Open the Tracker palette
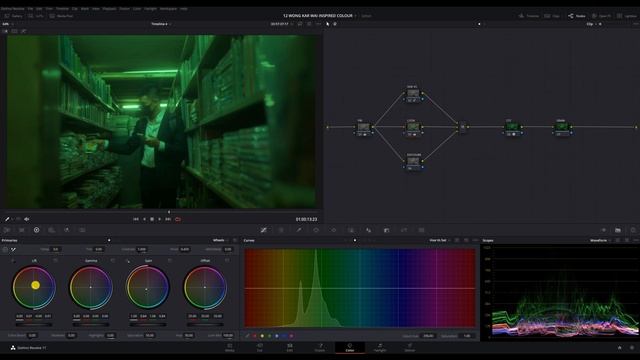This screenshot has height=360, width=640. [333, 230]
